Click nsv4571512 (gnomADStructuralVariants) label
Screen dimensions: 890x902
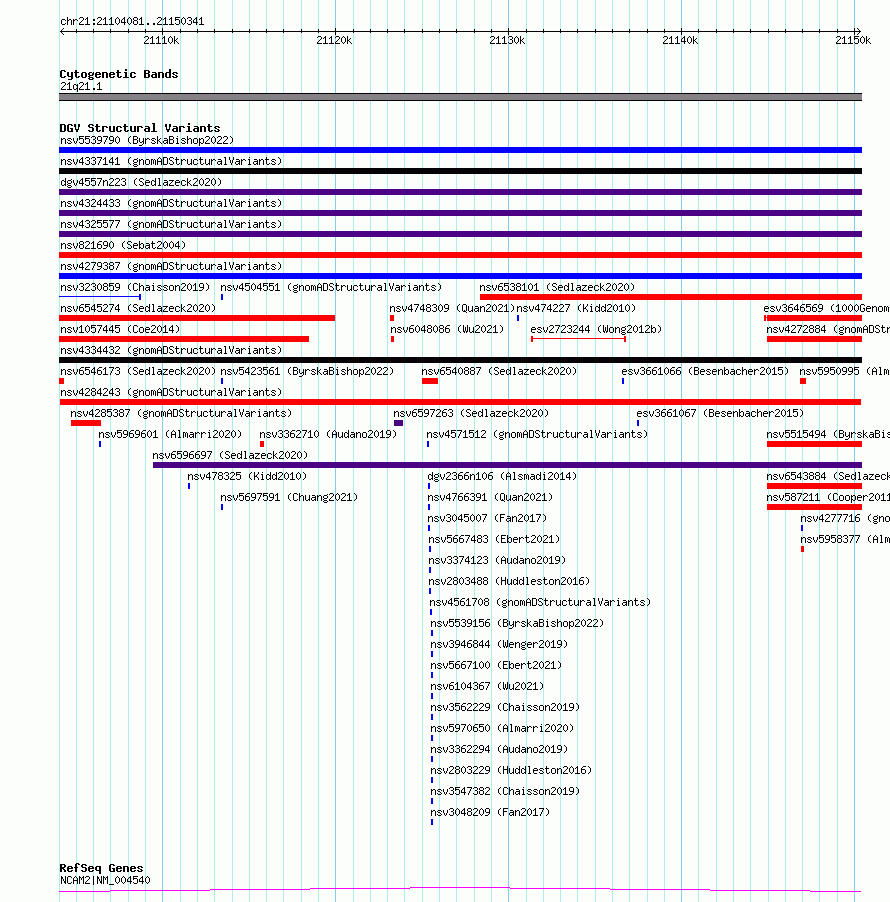pos(537,434)
